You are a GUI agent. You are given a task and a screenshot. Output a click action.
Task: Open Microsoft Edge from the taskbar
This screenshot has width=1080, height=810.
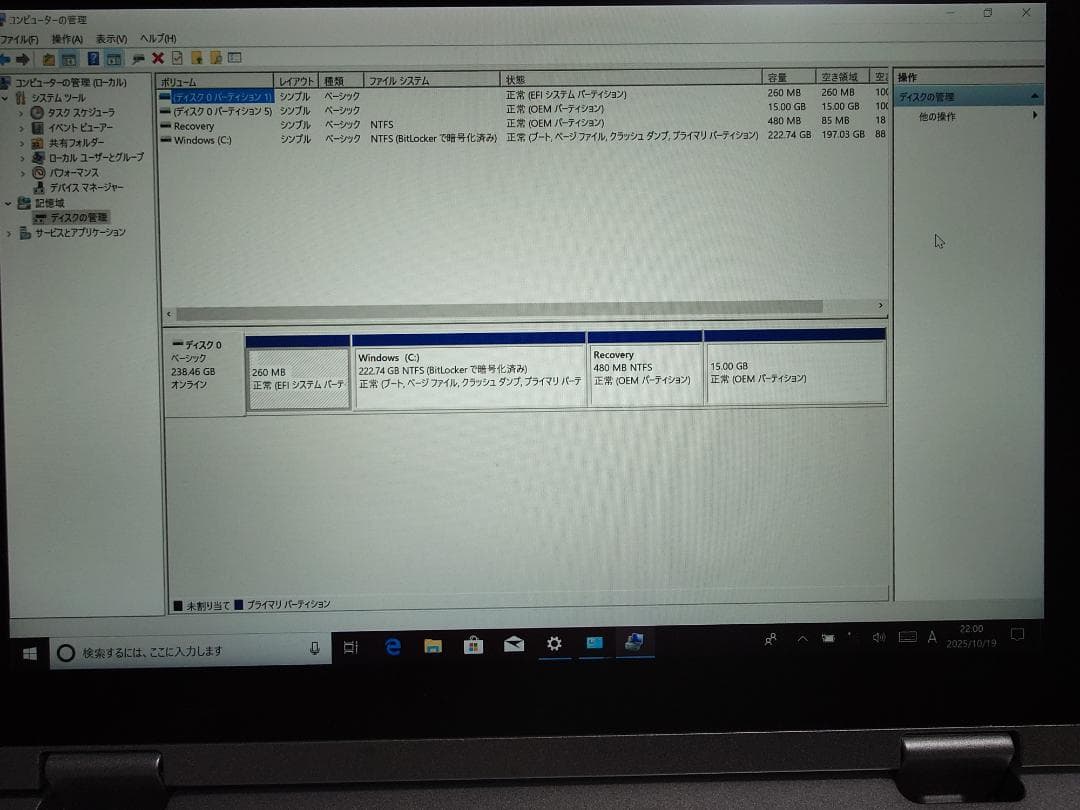pos(393,646)
